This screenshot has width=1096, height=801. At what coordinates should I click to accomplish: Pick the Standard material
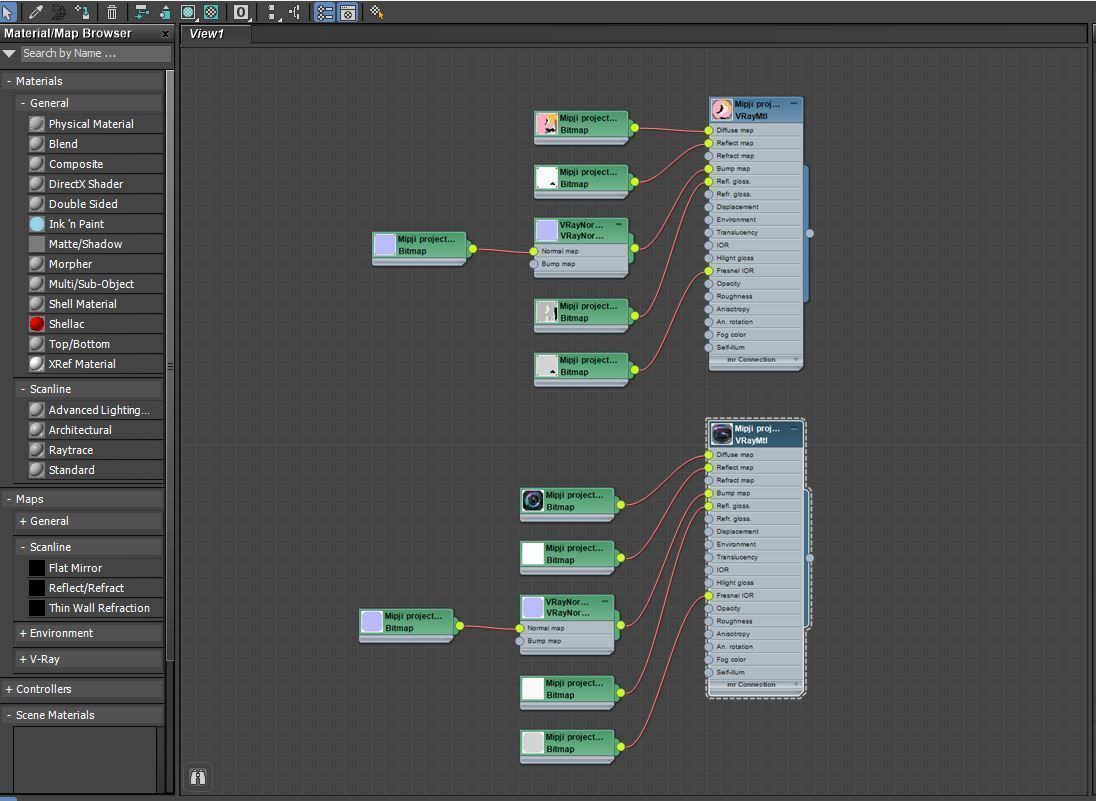click(x=95, y=470)
